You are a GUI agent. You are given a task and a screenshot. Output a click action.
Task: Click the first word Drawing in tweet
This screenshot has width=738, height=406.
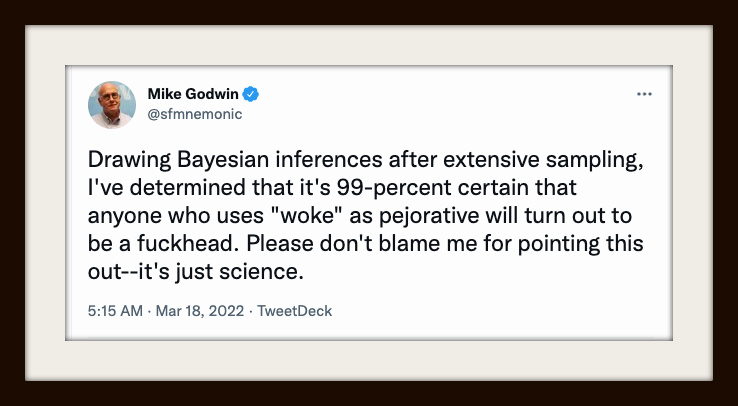(x=120, y=160)
